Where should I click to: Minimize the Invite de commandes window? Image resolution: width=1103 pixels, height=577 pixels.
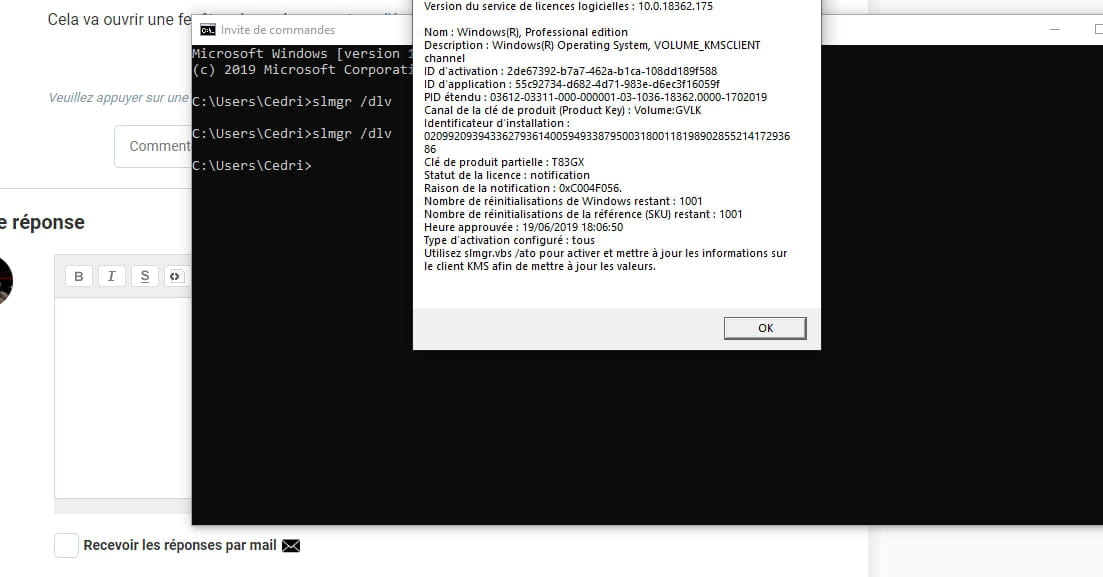tap(1054, 30)
